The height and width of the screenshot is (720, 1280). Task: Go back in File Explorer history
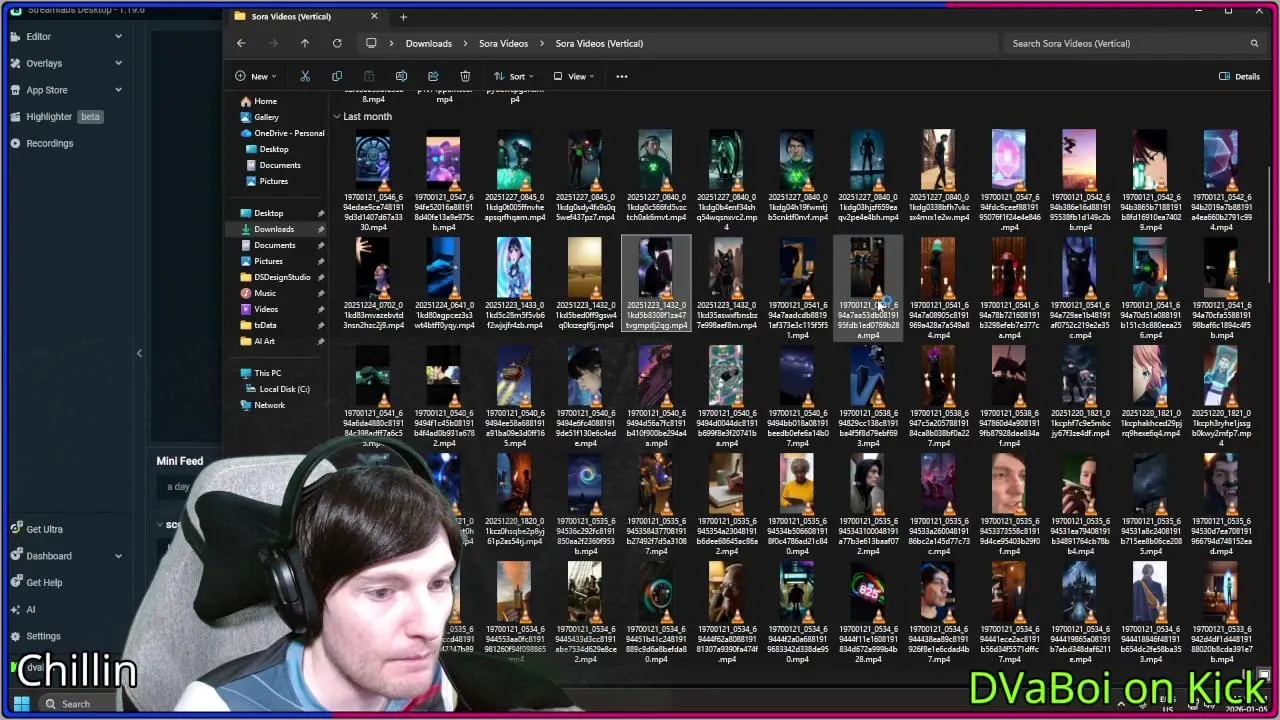point(241,43)
